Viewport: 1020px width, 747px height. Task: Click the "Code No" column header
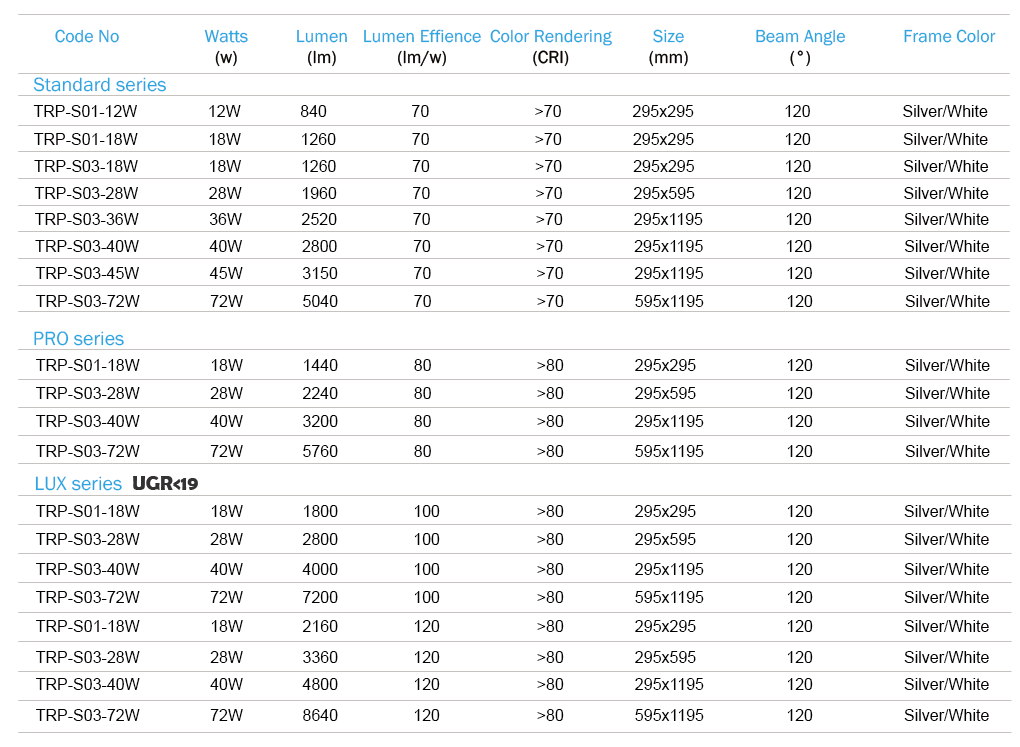point(87,36)
